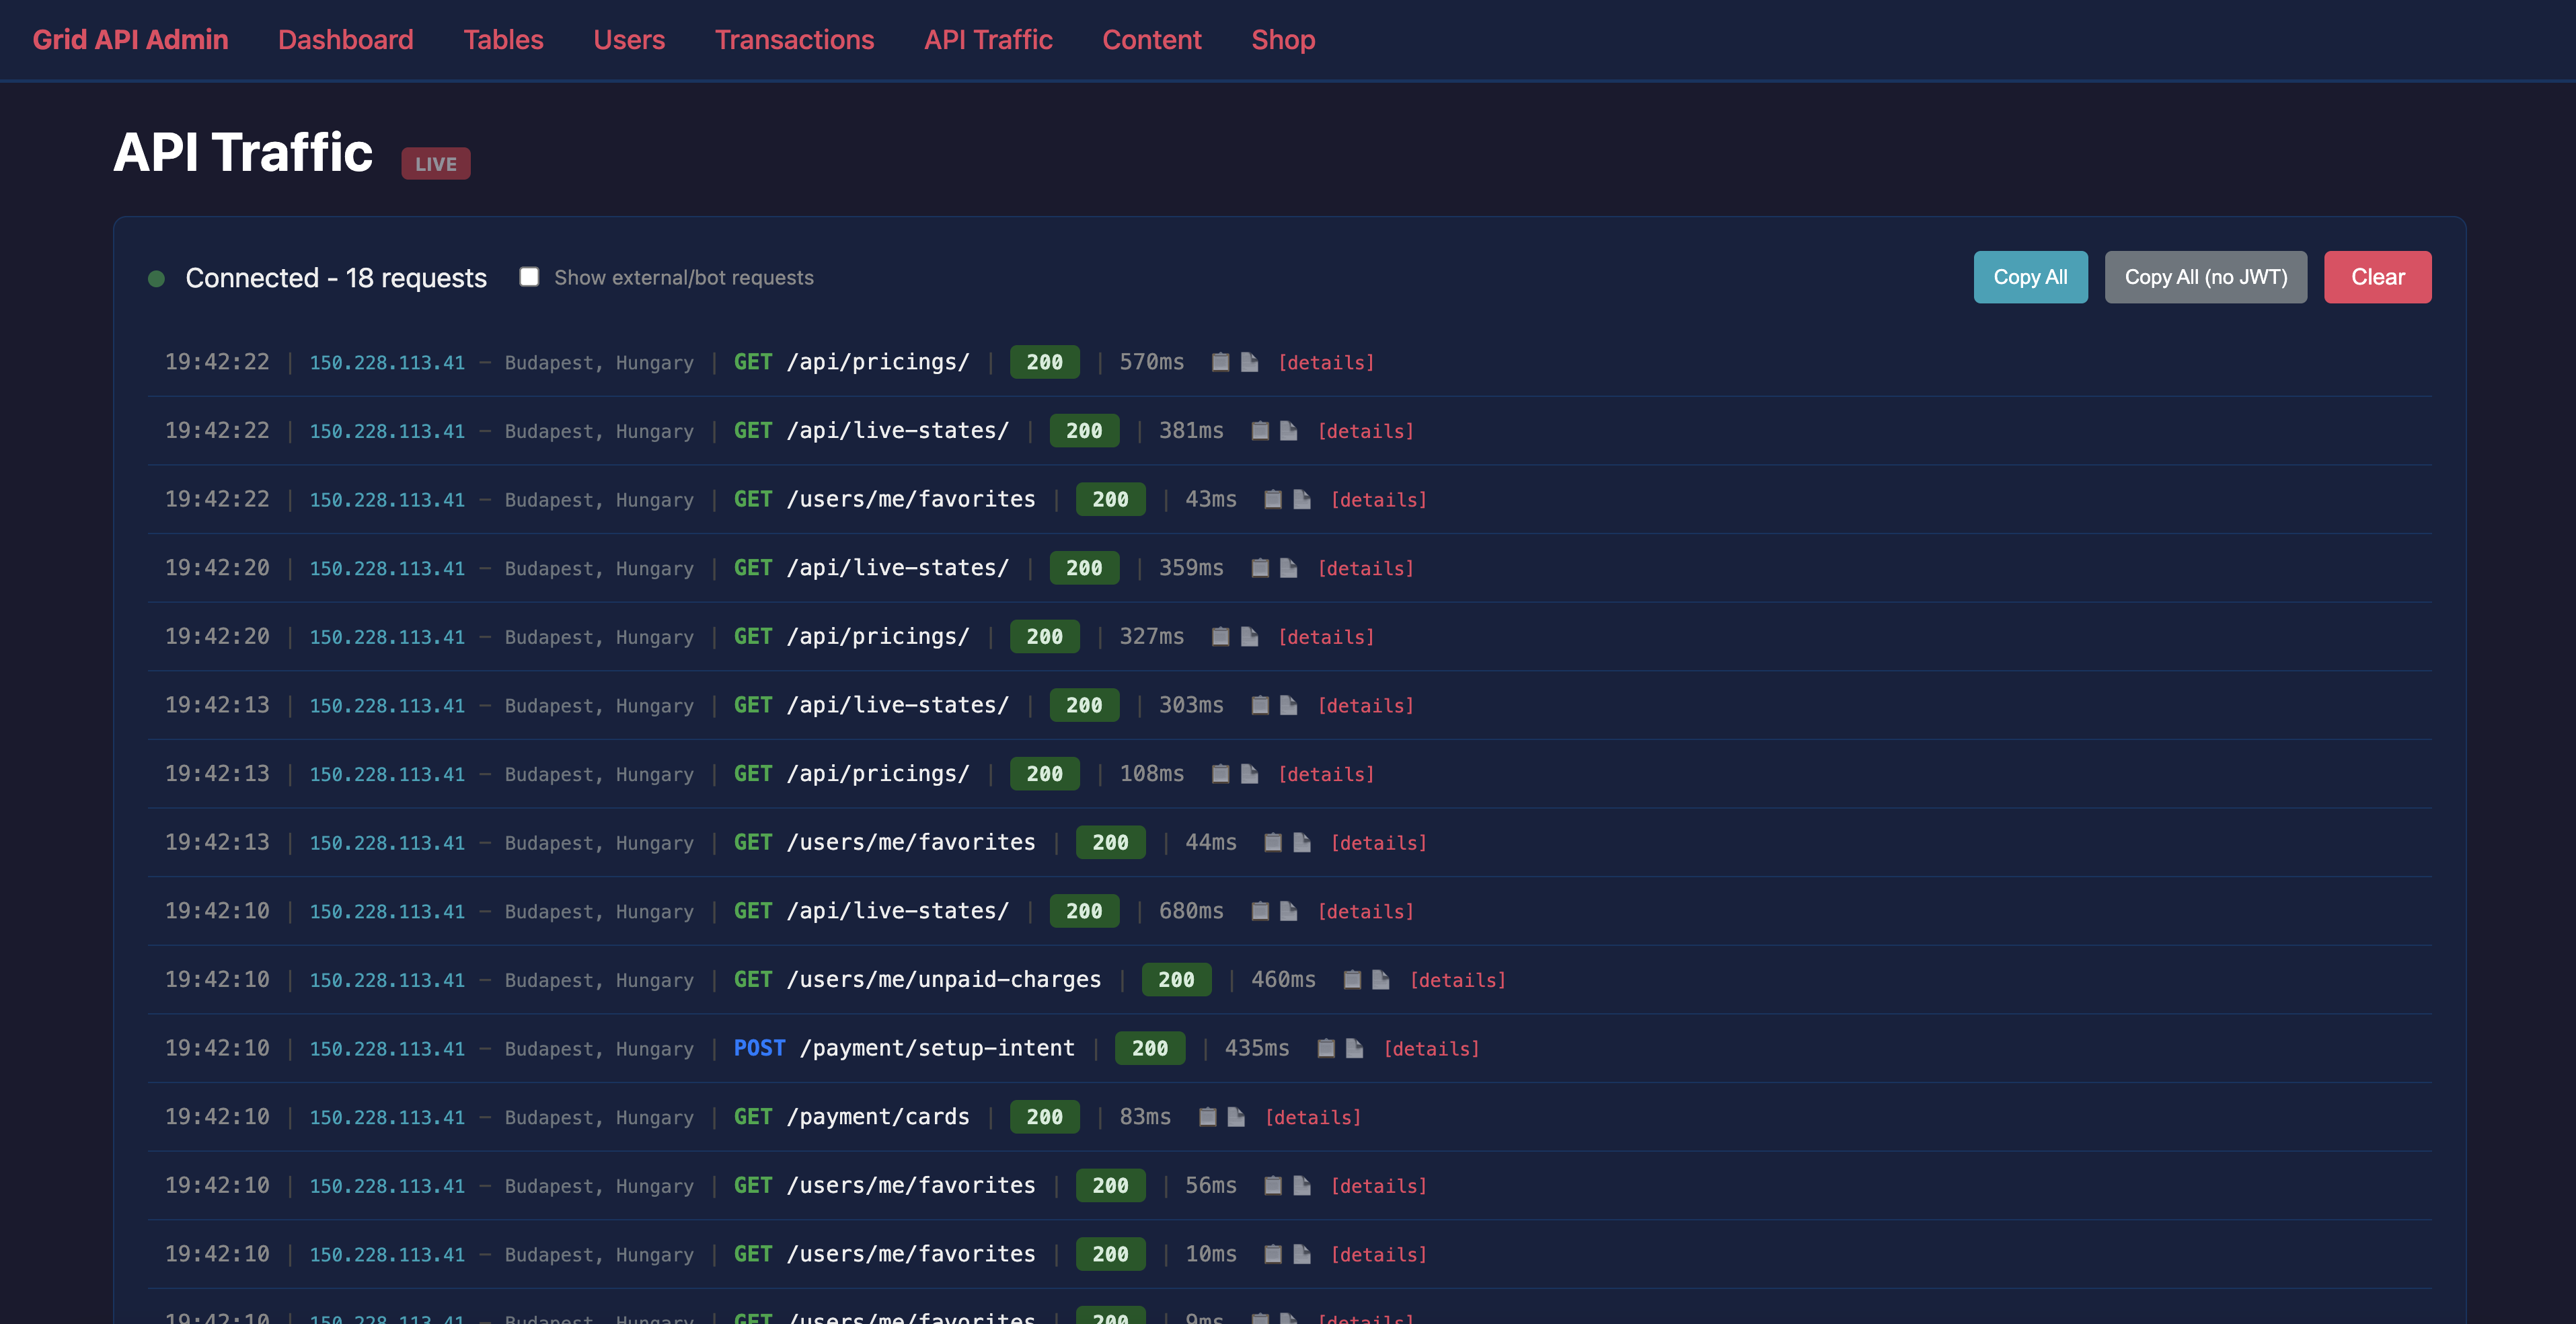The height and width of the screenshot is (1324, 2576).
Task: Click document icon in 108ms pricings row
Action: 1249,774
